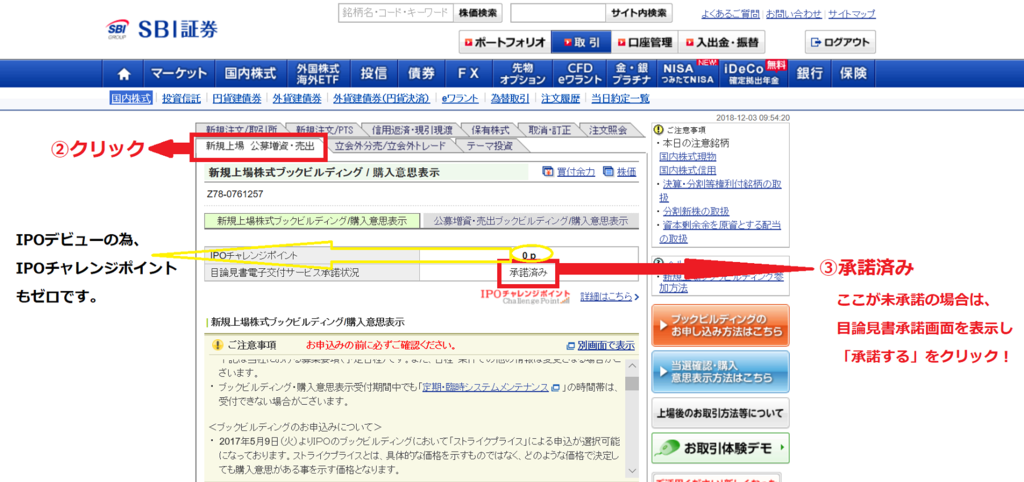Select 円貨建債券 in the sub navigation
Screen dimensions: 1024x482
pyautogui.click(x=237, y=99)
